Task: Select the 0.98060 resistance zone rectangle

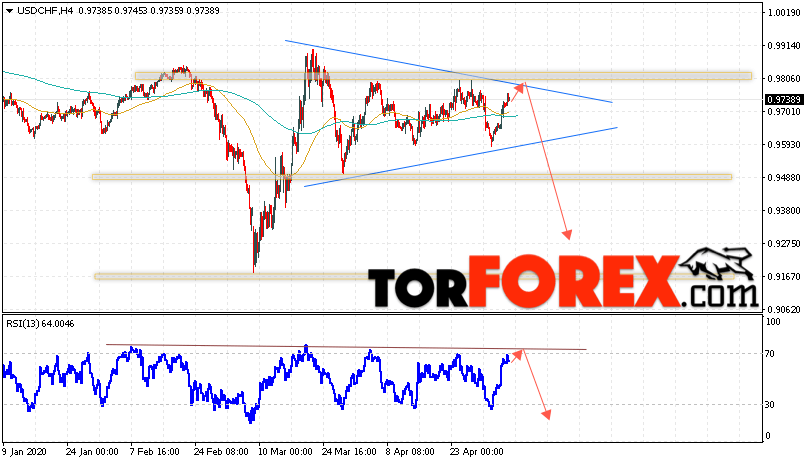Action: (443, 76)
